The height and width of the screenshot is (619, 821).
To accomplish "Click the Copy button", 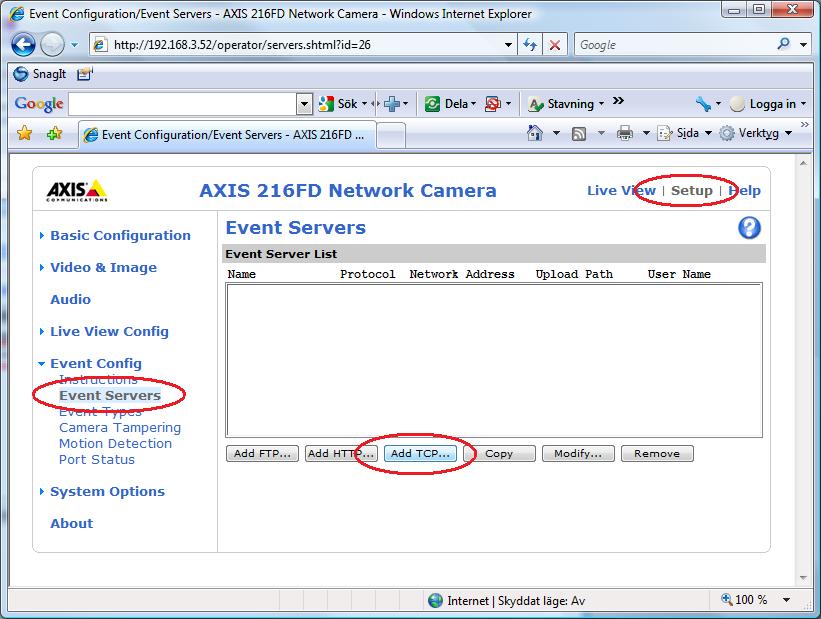I will [x=500, y=454].
